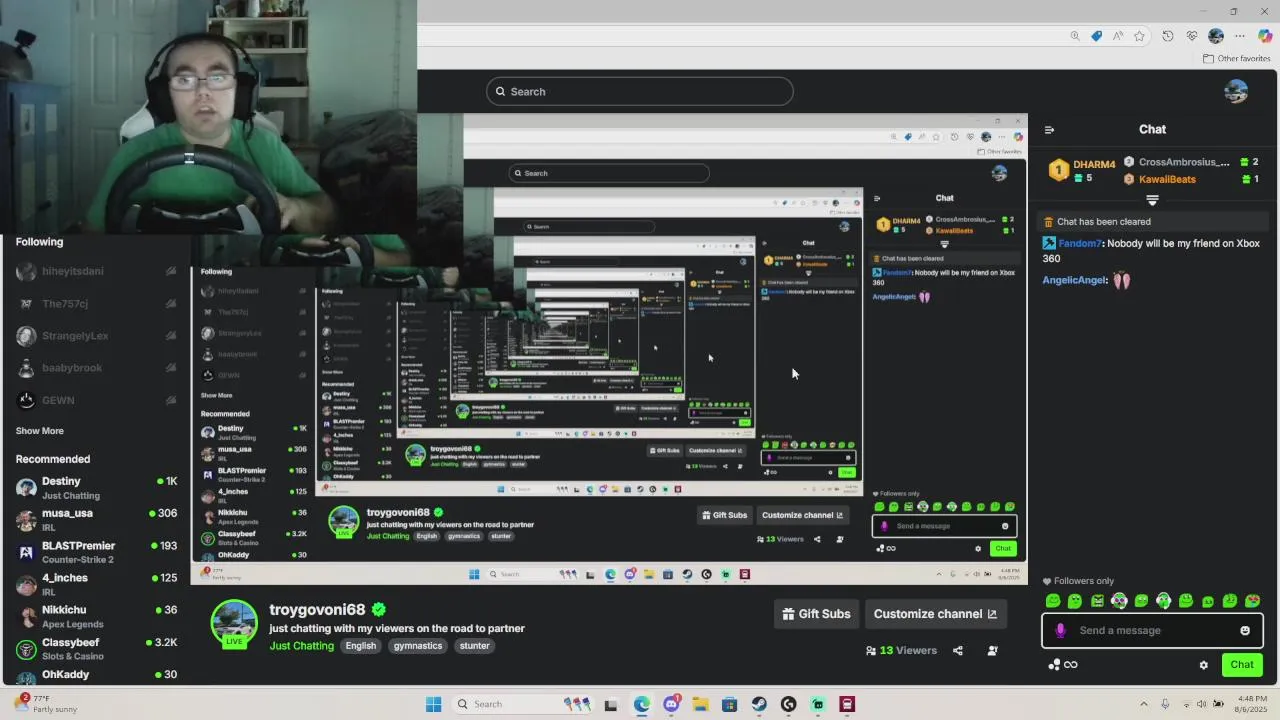Click the purple microphone icon in chat input
The width and height of the screenshot is (1280, 720).
(x=1060, y=630)
